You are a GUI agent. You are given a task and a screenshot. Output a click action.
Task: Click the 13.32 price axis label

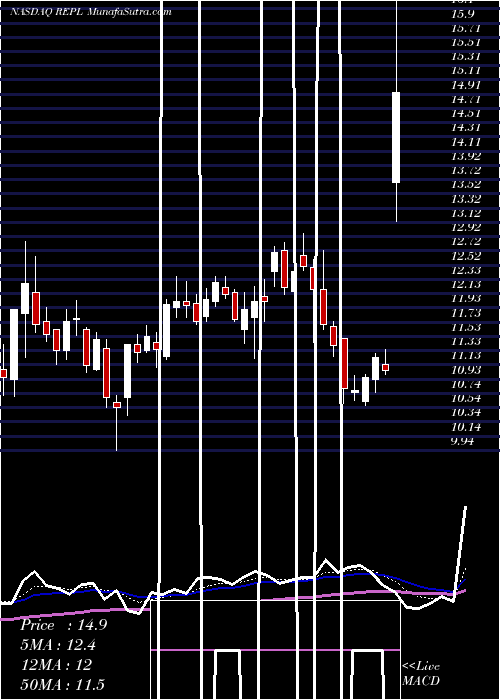466,199
